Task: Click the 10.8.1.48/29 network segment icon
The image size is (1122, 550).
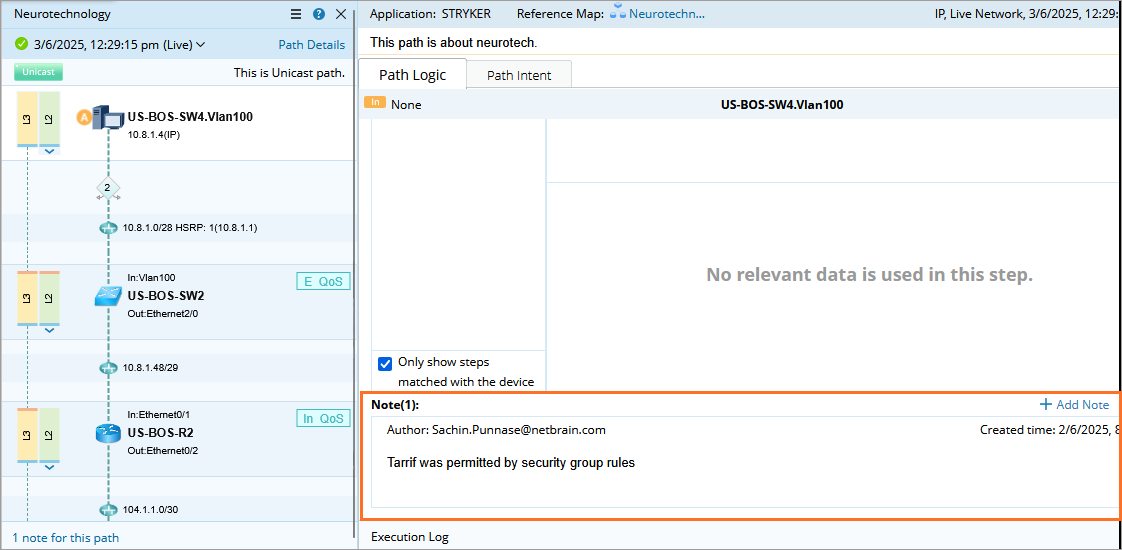Action: point(108,368)
